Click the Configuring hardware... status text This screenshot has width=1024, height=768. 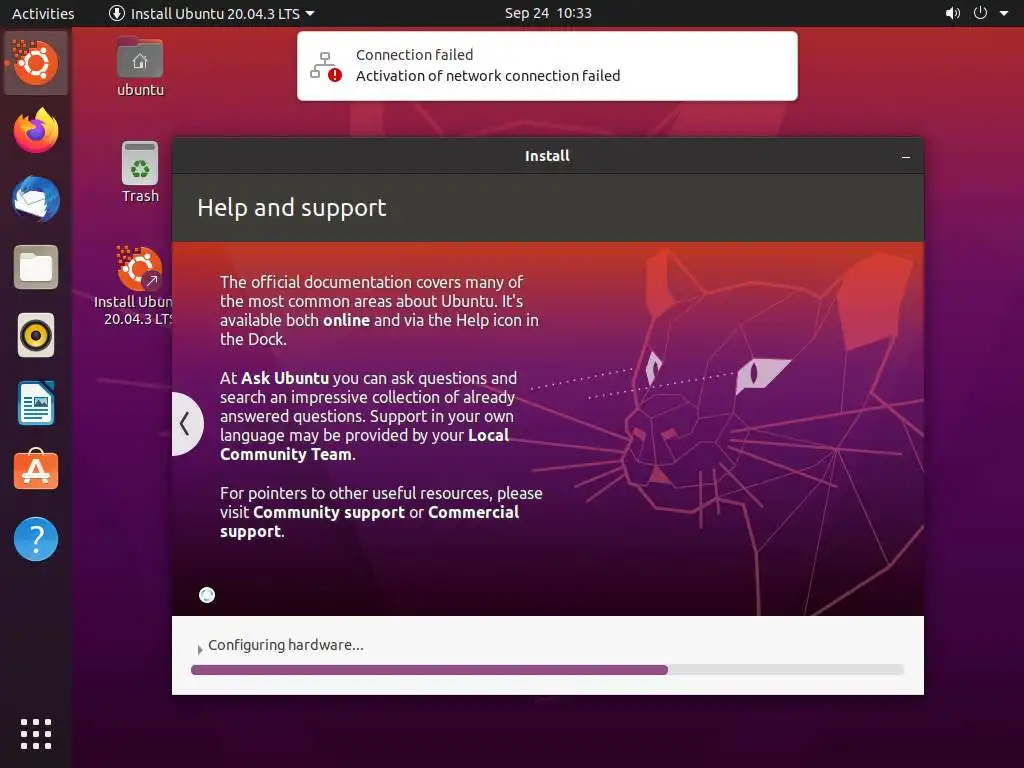tap(285, 645)
